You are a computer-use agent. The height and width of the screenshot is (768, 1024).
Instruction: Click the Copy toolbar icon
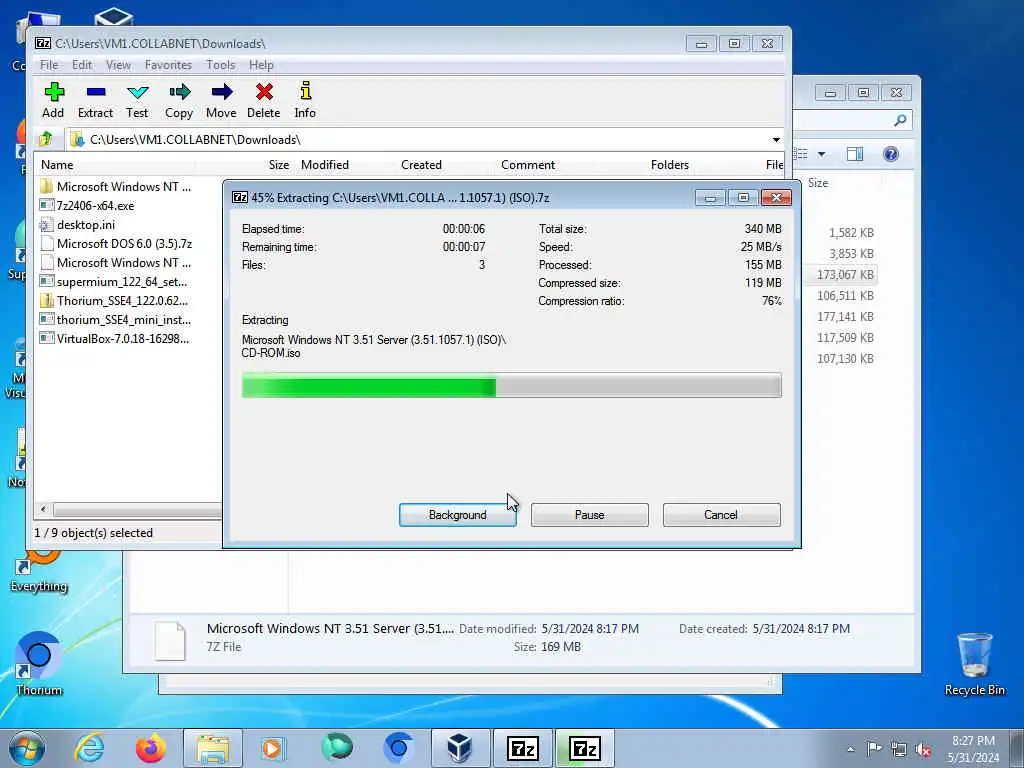coord(179,100)
